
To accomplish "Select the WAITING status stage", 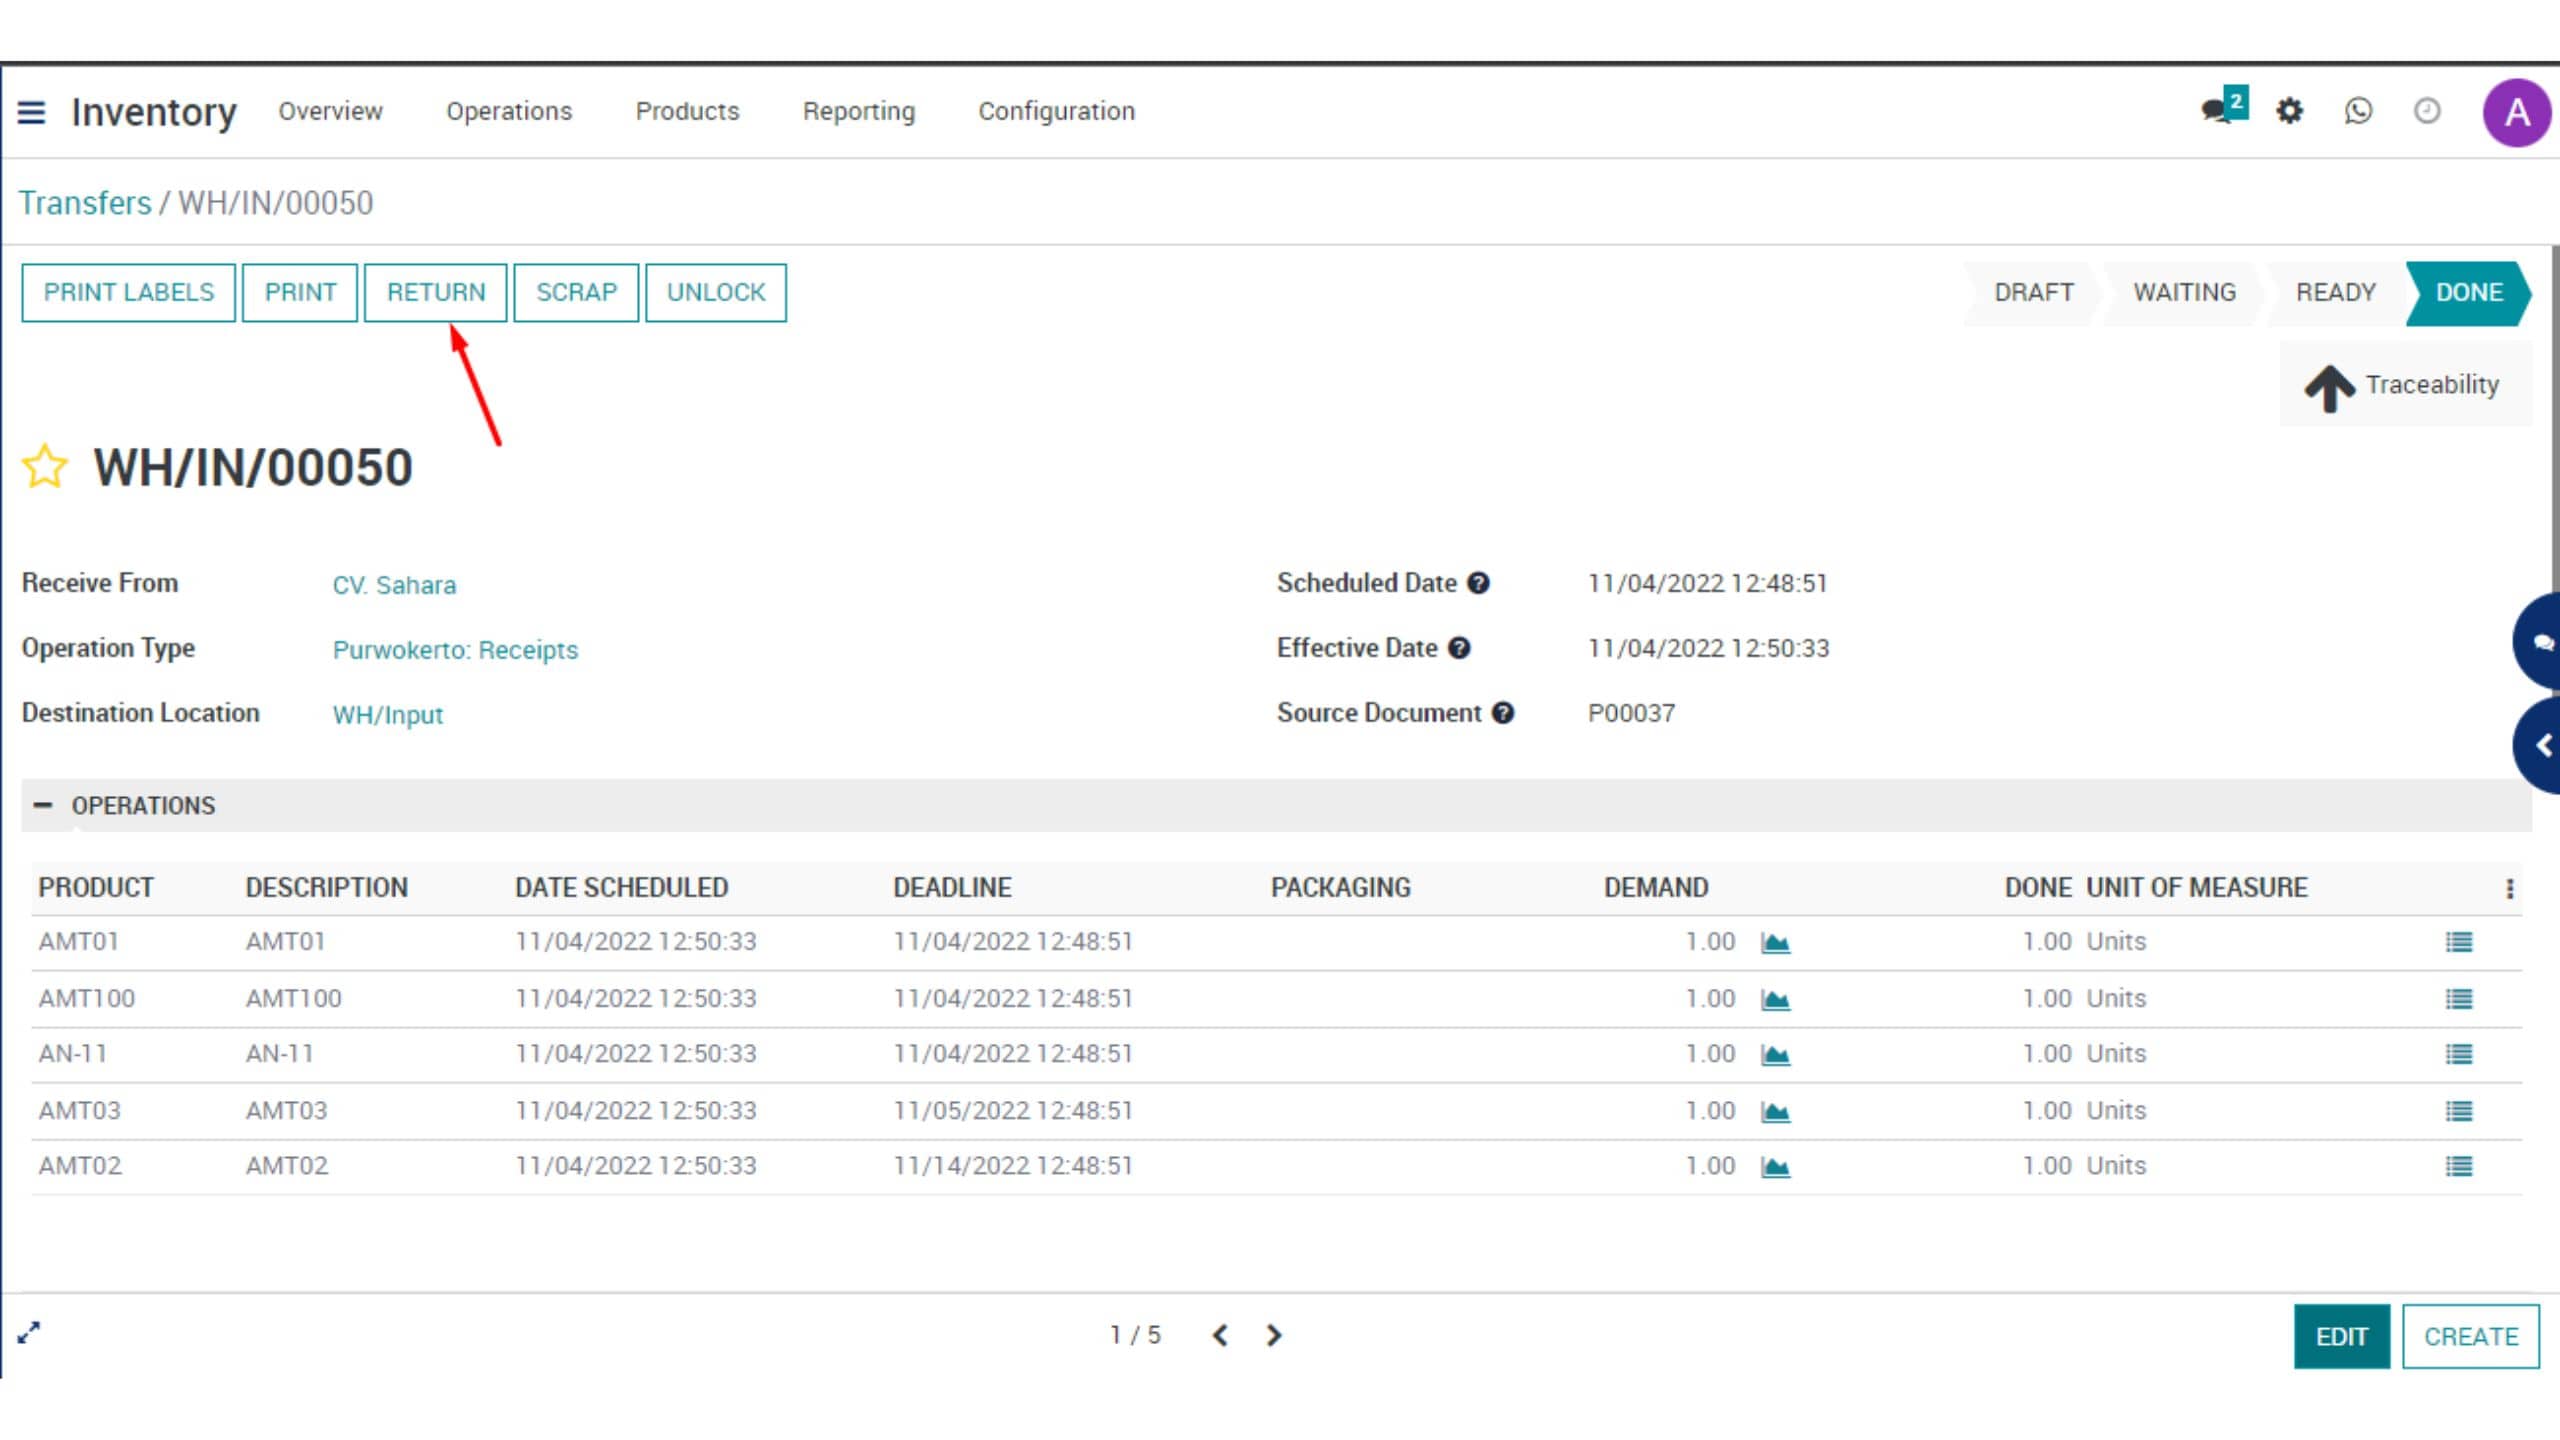I will point(2184,292).
